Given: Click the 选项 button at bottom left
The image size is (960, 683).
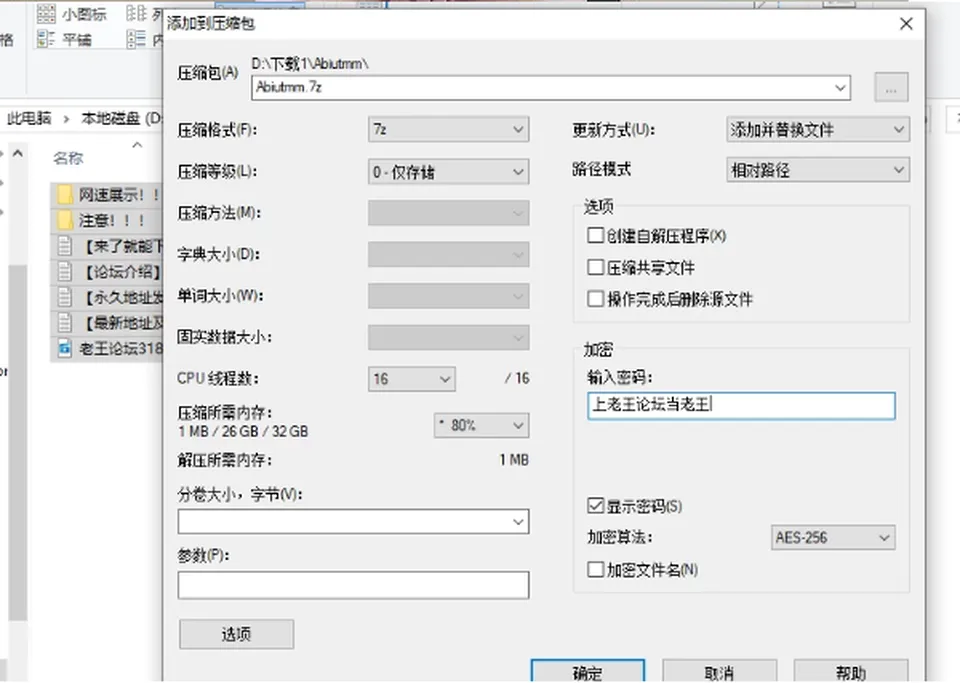Looking at the screenshot, I should tap(236, 634).
